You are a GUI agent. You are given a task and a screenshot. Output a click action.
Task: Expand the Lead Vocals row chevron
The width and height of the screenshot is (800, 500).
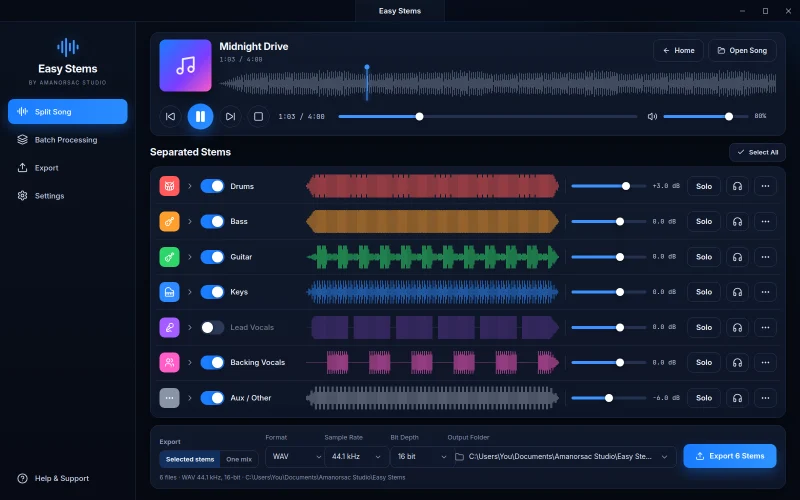tap(190, 327)
